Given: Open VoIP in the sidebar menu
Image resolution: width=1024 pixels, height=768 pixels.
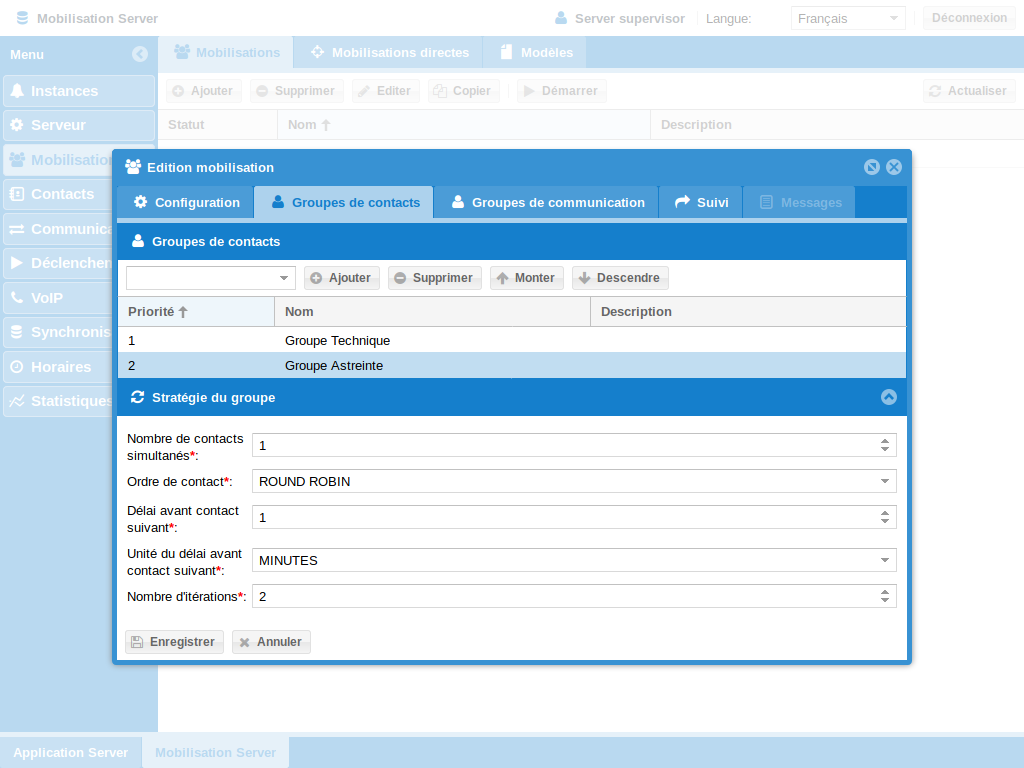Looking at the screenshot, I should pyautogui.click(x=58, y=298).
